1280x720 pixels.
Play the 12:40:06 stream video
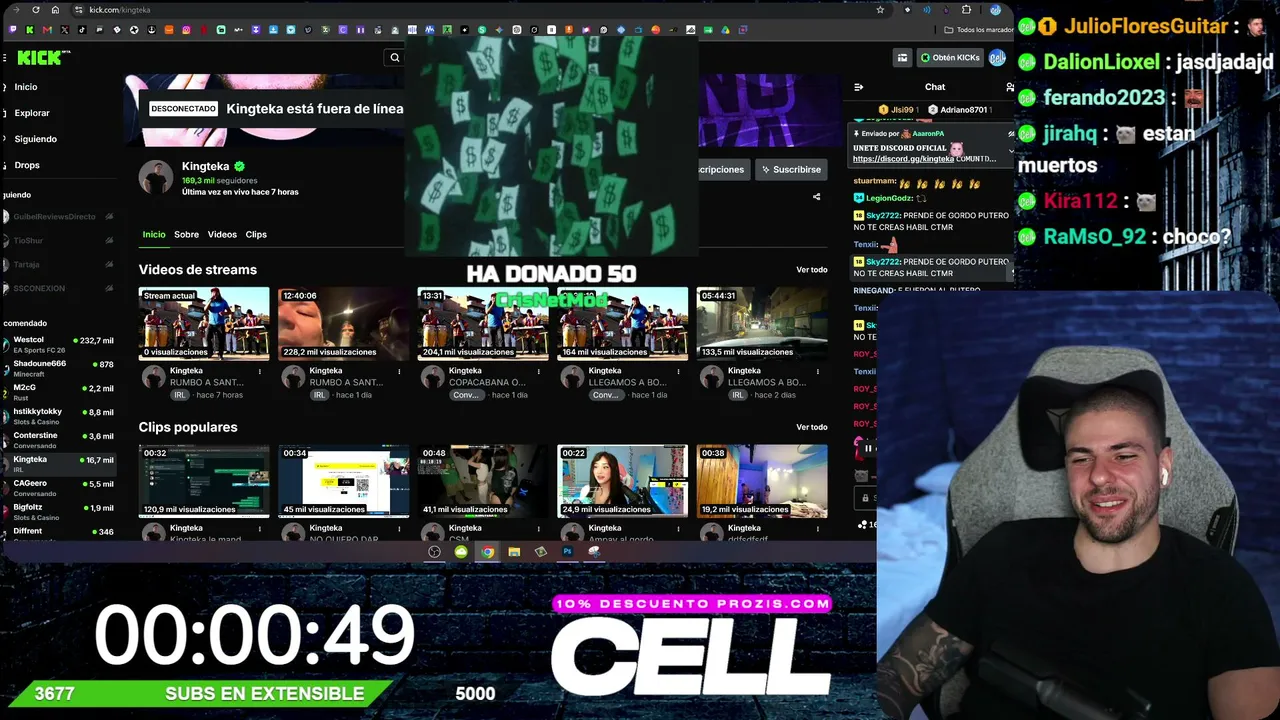tap(343, 323)
